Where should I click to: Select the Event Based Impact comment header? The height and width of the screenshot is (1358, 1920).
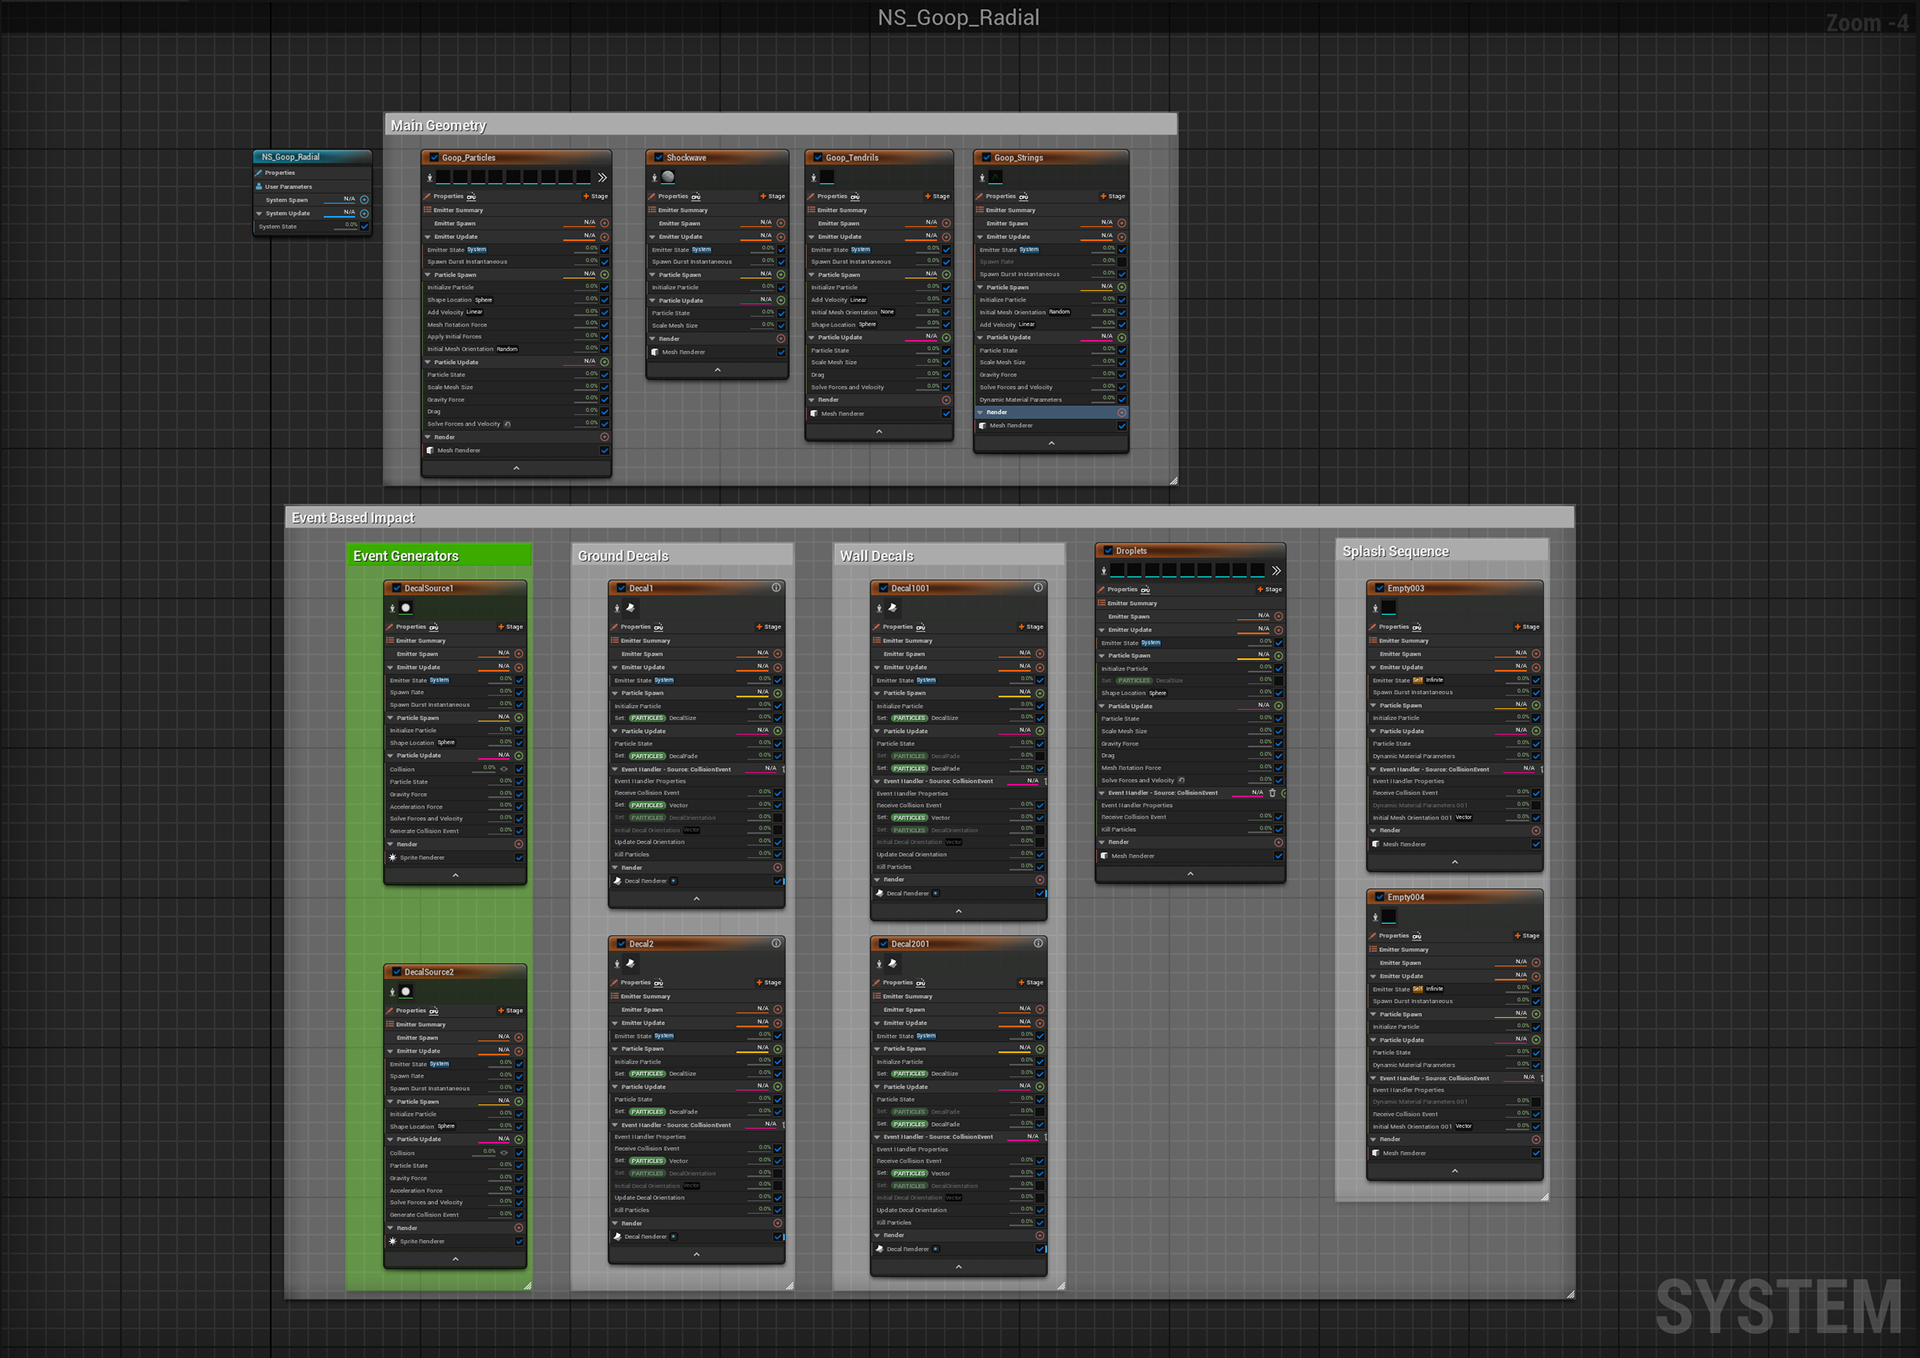[930, 517]
